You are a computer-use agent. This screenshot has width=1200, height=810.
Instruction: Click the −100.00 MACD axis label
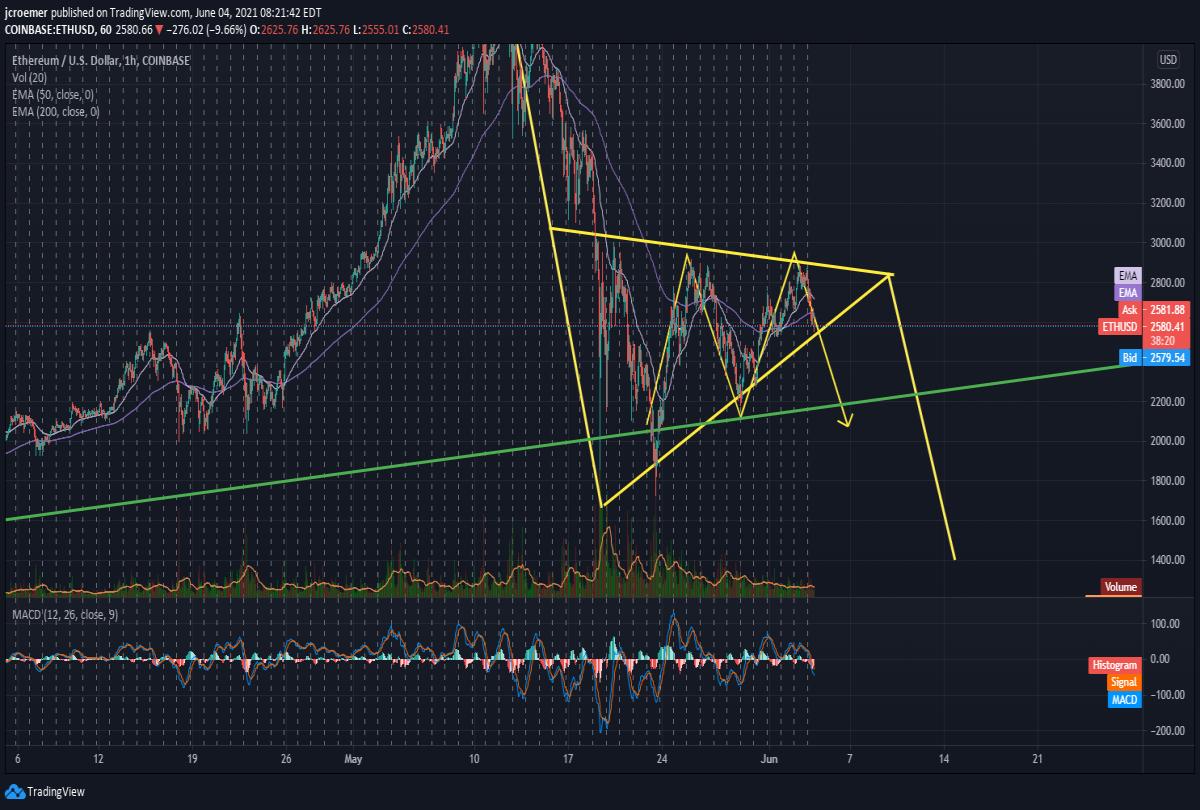1167,695
